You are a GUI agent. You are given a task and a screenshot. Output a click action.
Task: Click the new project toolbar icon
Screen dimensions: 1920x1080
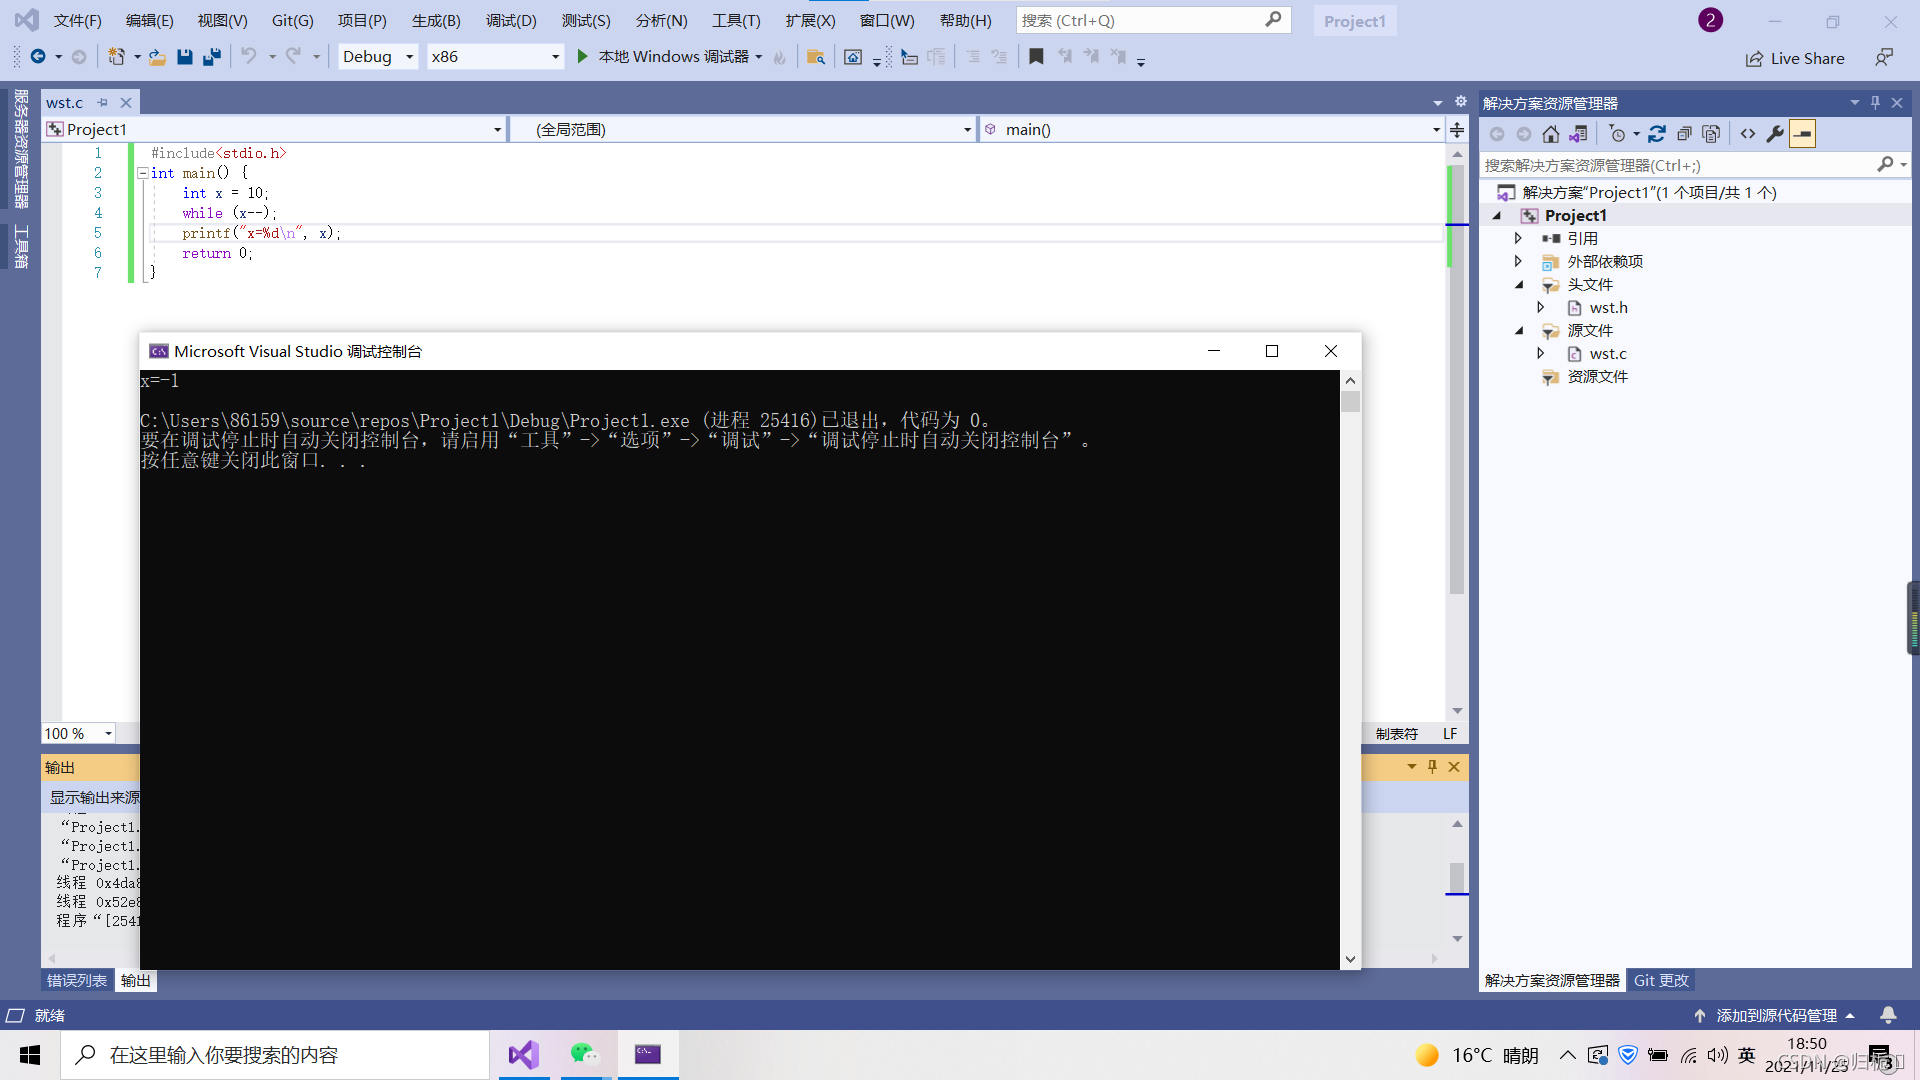point(117,57)
